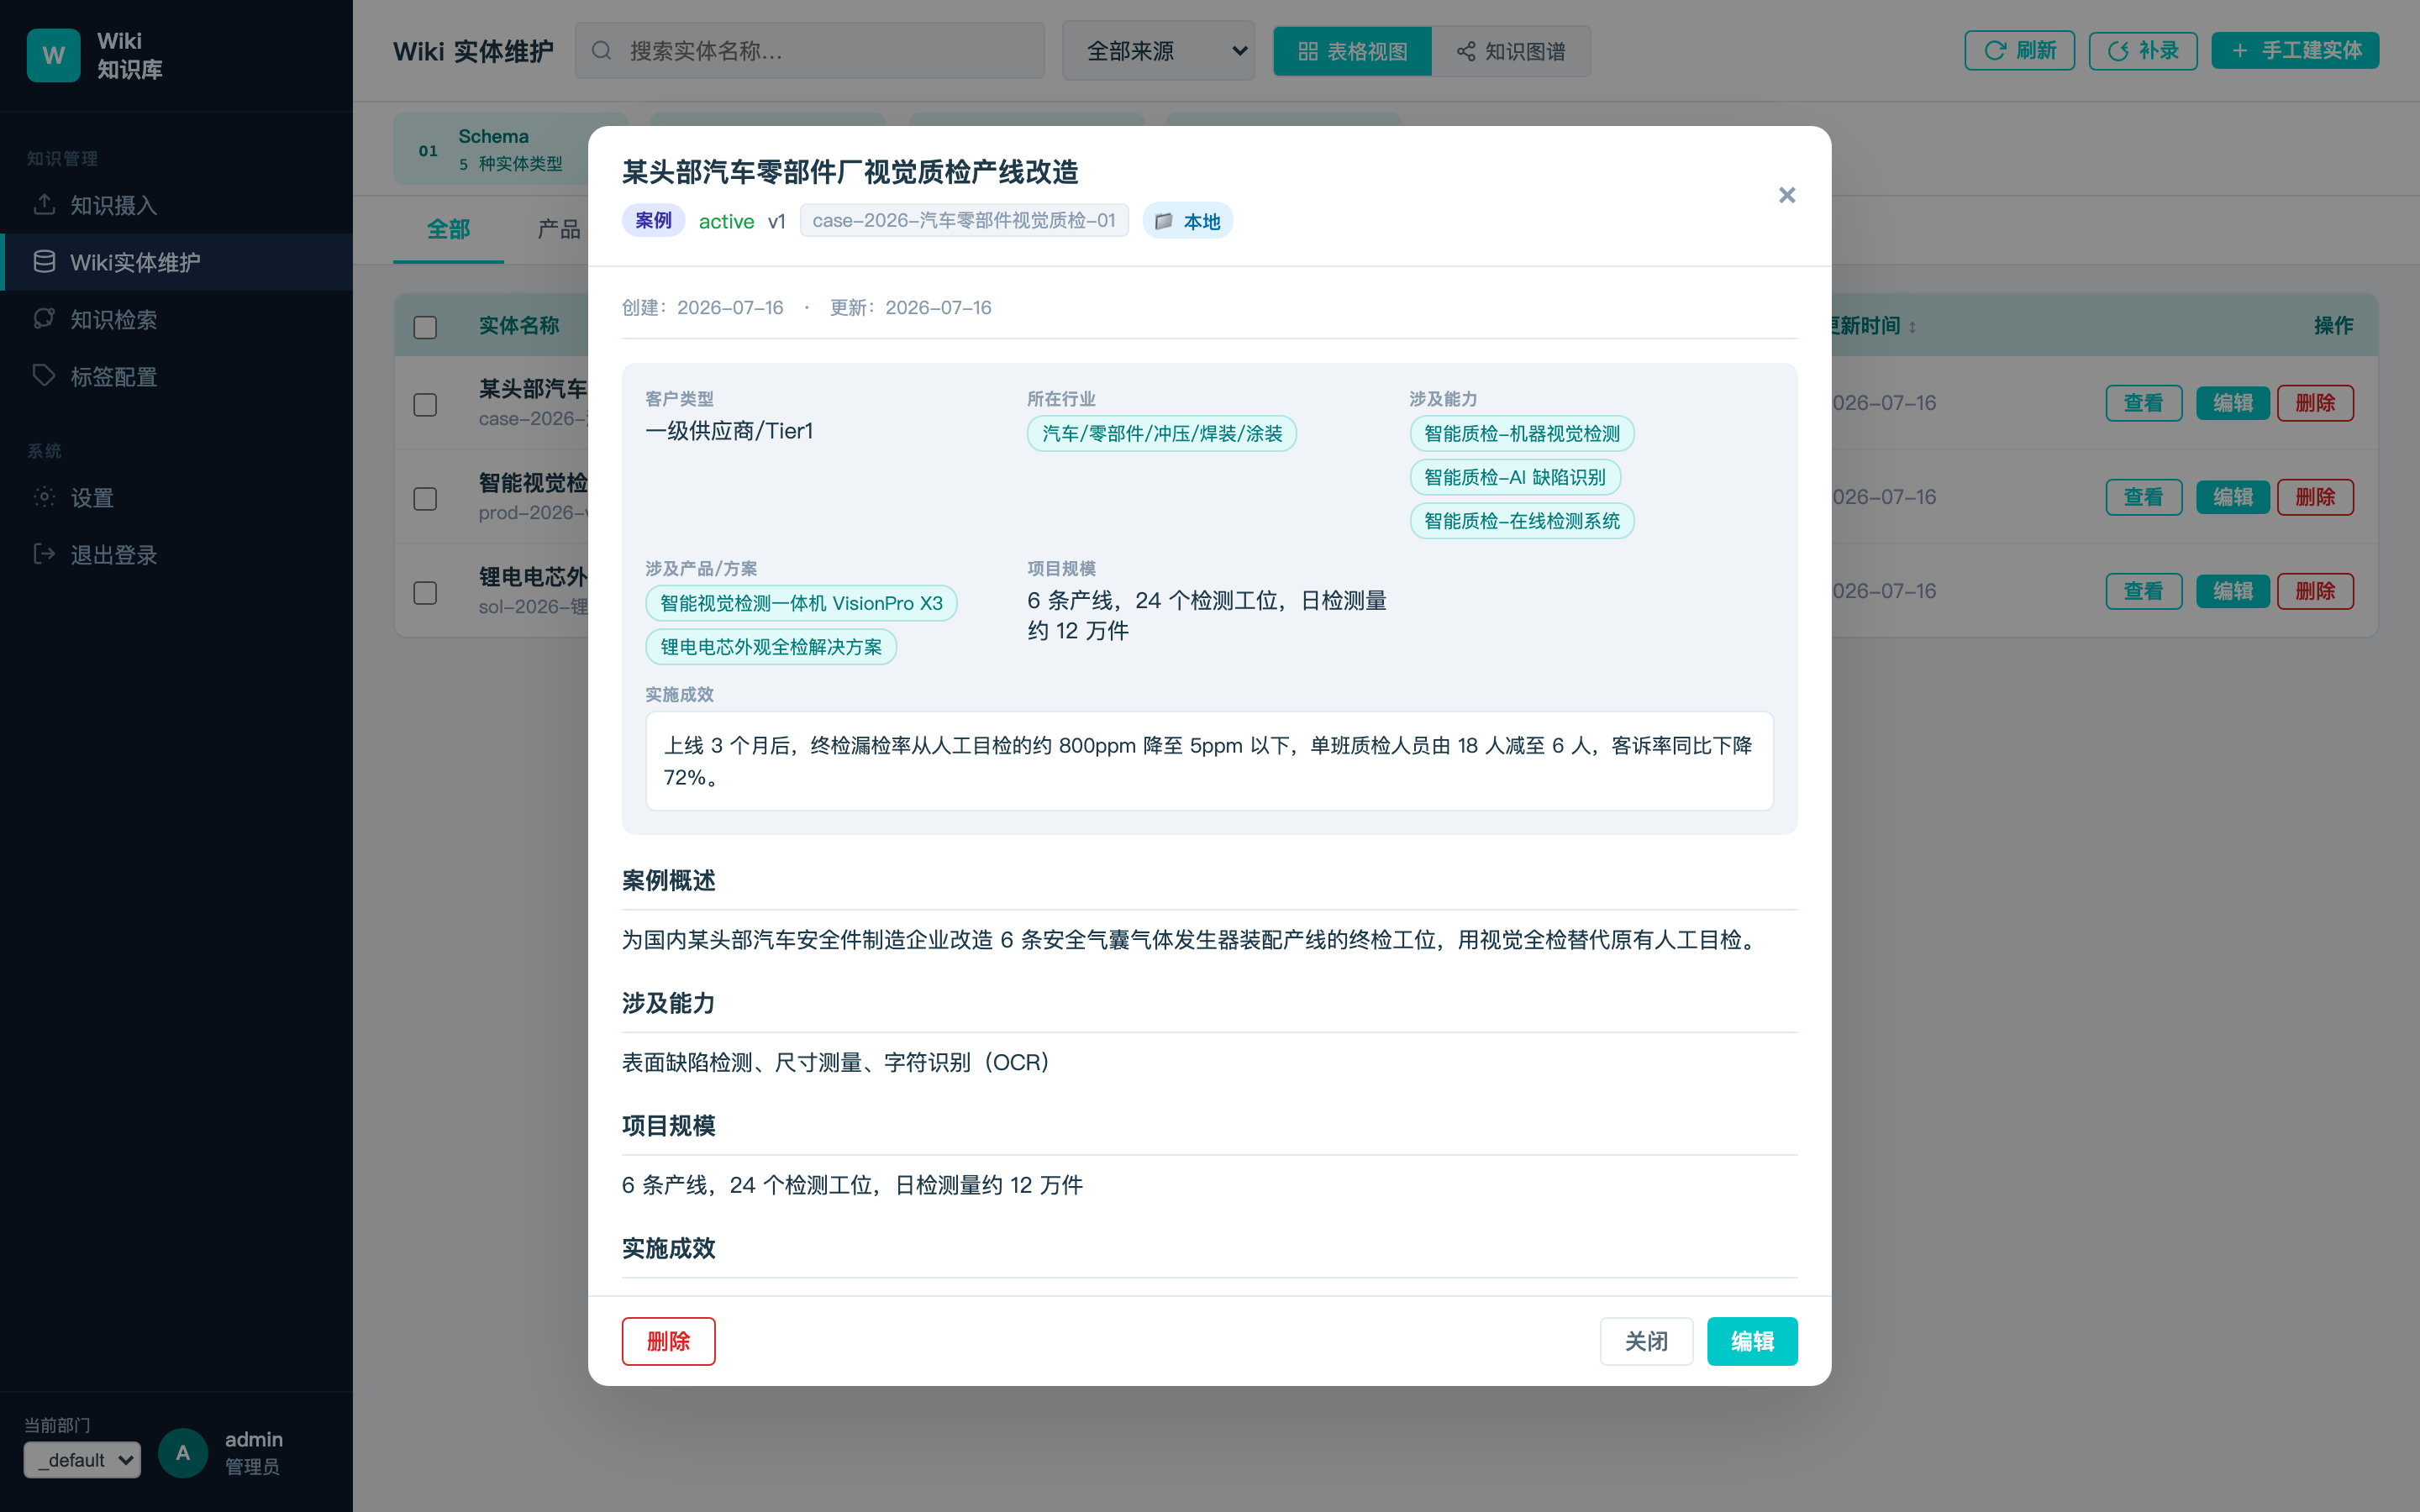Click the 智能视觉检测一体机 VisionPro X3 tag
Viewport: 2420px width, 1512px height.
(x=801, y=603)
